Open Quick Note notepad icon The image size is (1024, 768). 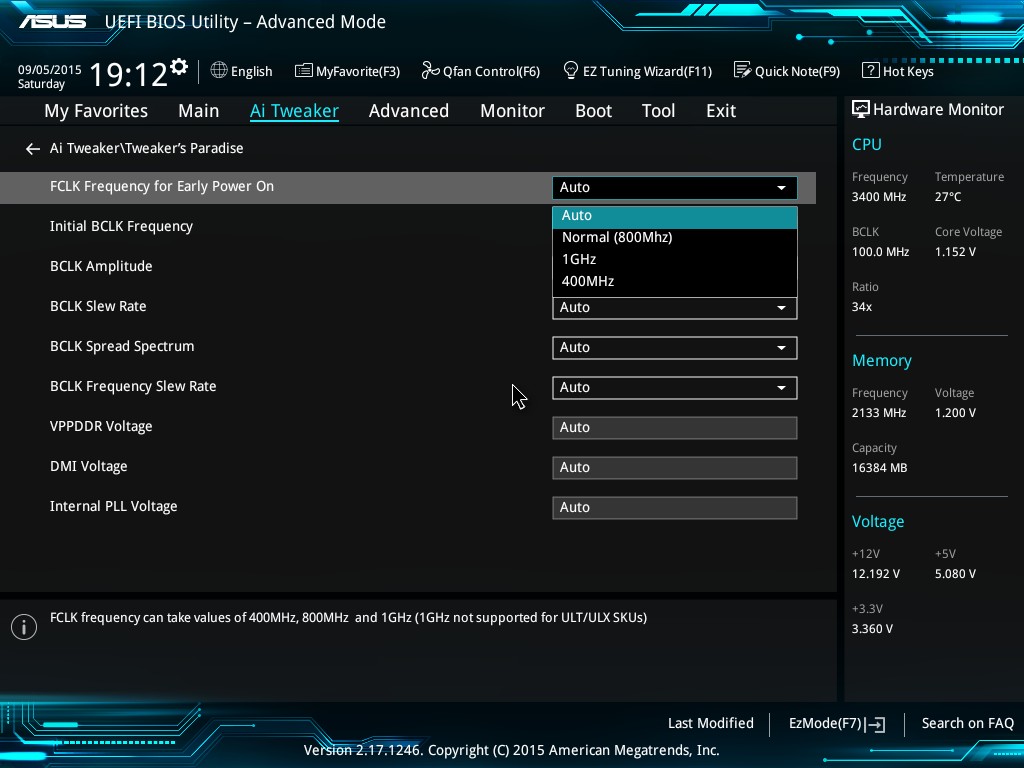[743, 70]
